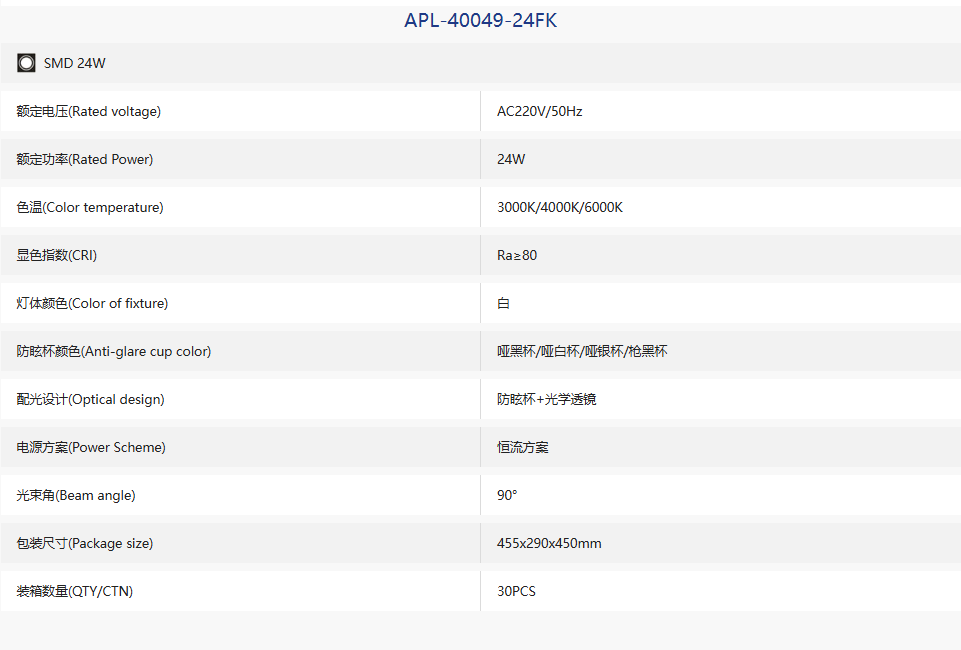Click the 防眩杯+光学透镜 value
Image resolution: width=961 pixels, height=650 pixels.
(547, 399)
